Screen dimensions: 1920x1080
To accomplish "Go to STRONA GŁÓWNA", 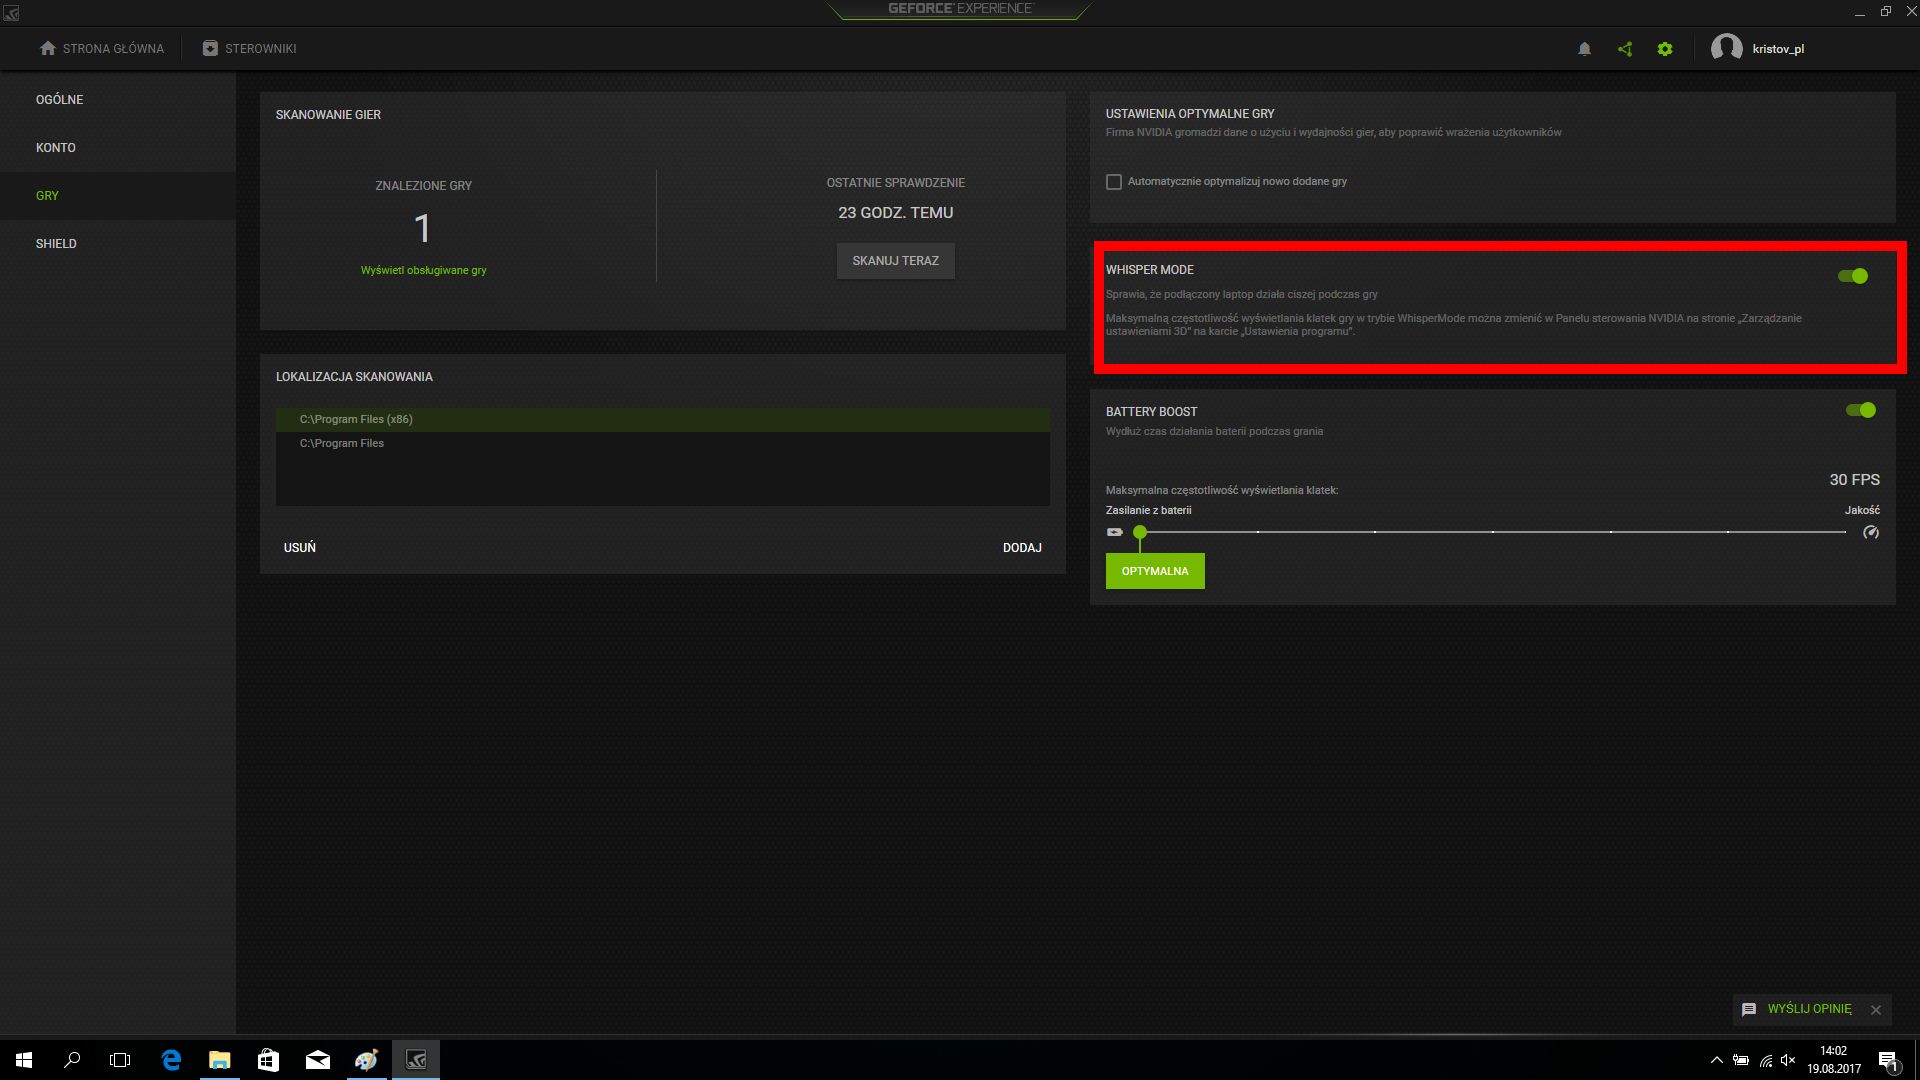I will click(102, 47).
